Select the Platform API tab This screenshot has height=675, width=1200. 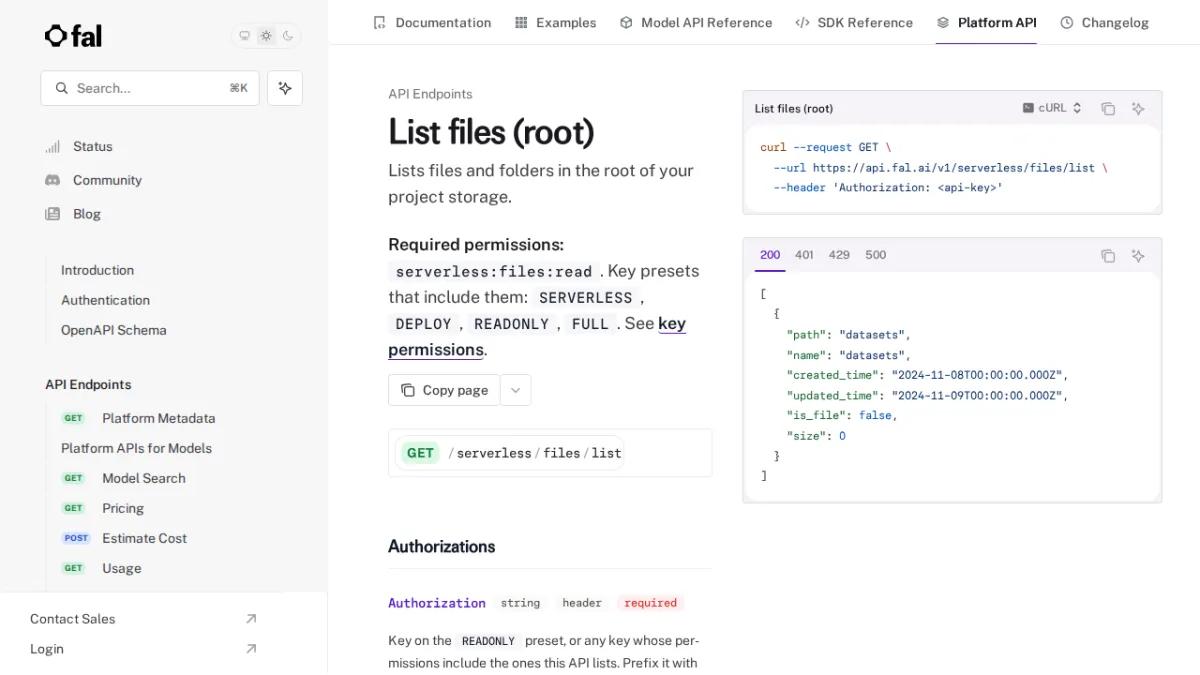[986, 22]
